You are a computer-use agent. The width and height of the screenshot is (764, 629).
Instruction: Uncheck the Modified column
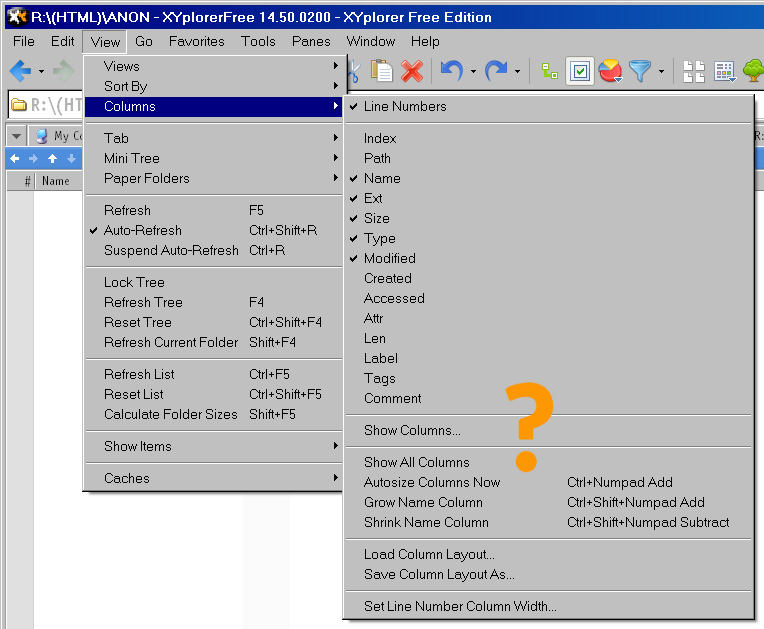[x=548, y=258]
